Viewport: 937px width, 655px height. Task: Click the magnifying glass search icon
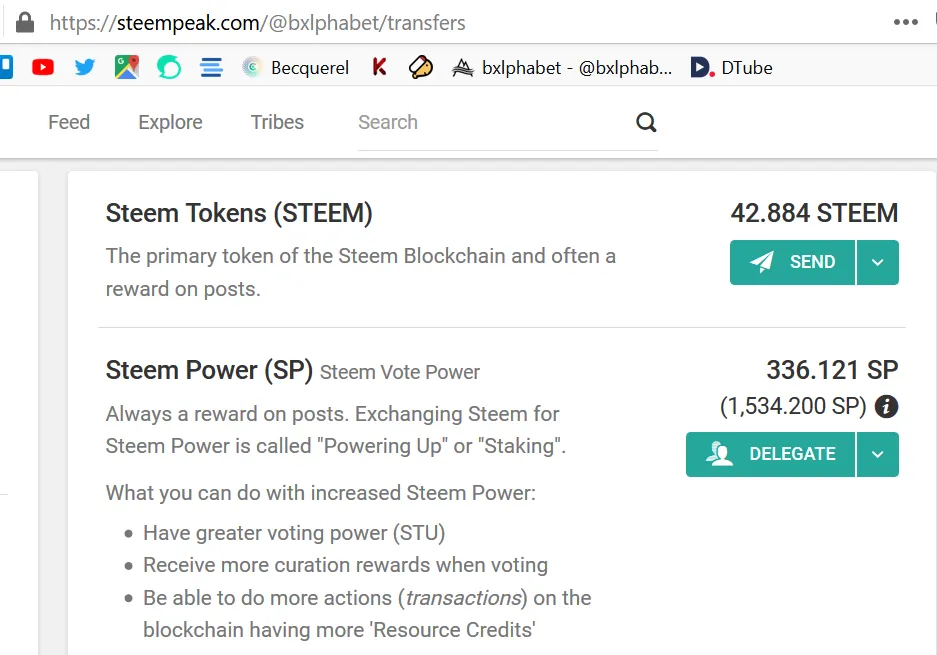coord(646,123)
